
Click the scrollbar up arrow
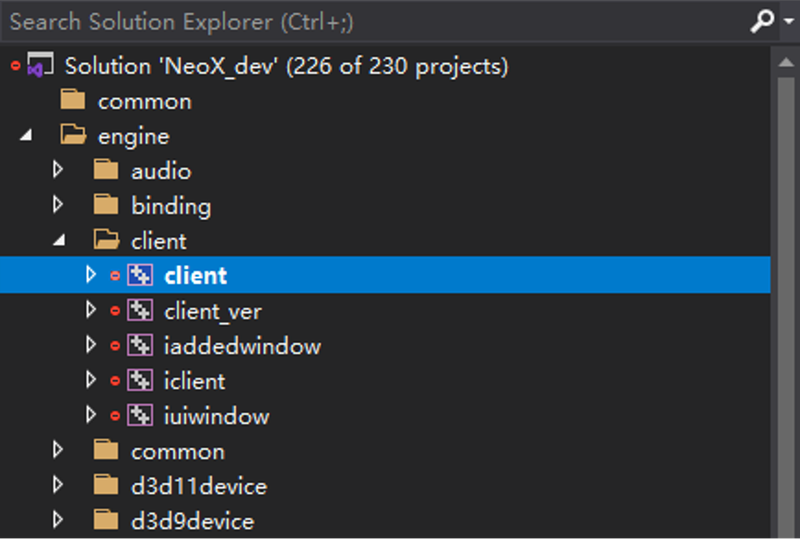786,62
